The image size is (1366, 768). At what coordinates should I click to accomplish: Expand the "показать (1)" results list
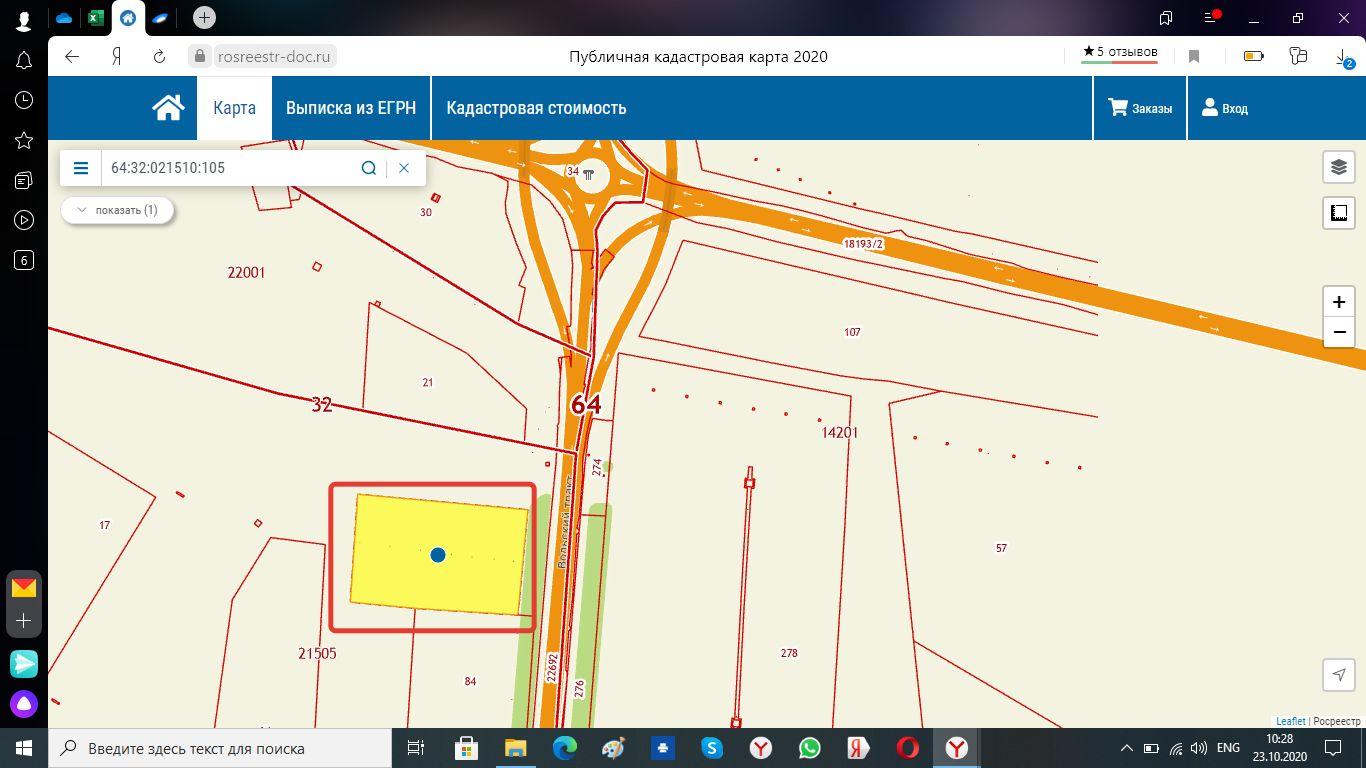117,210
